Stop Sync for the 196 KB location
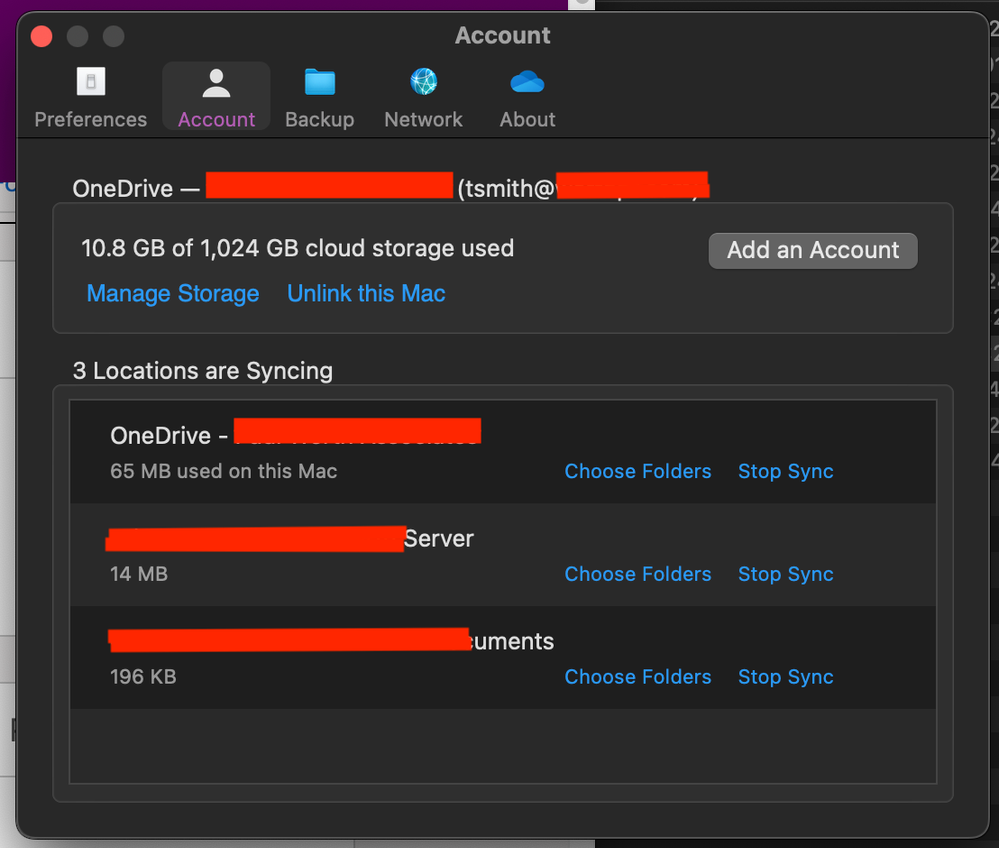The width and height of the screenshot is (999, 848). (786, 676)
